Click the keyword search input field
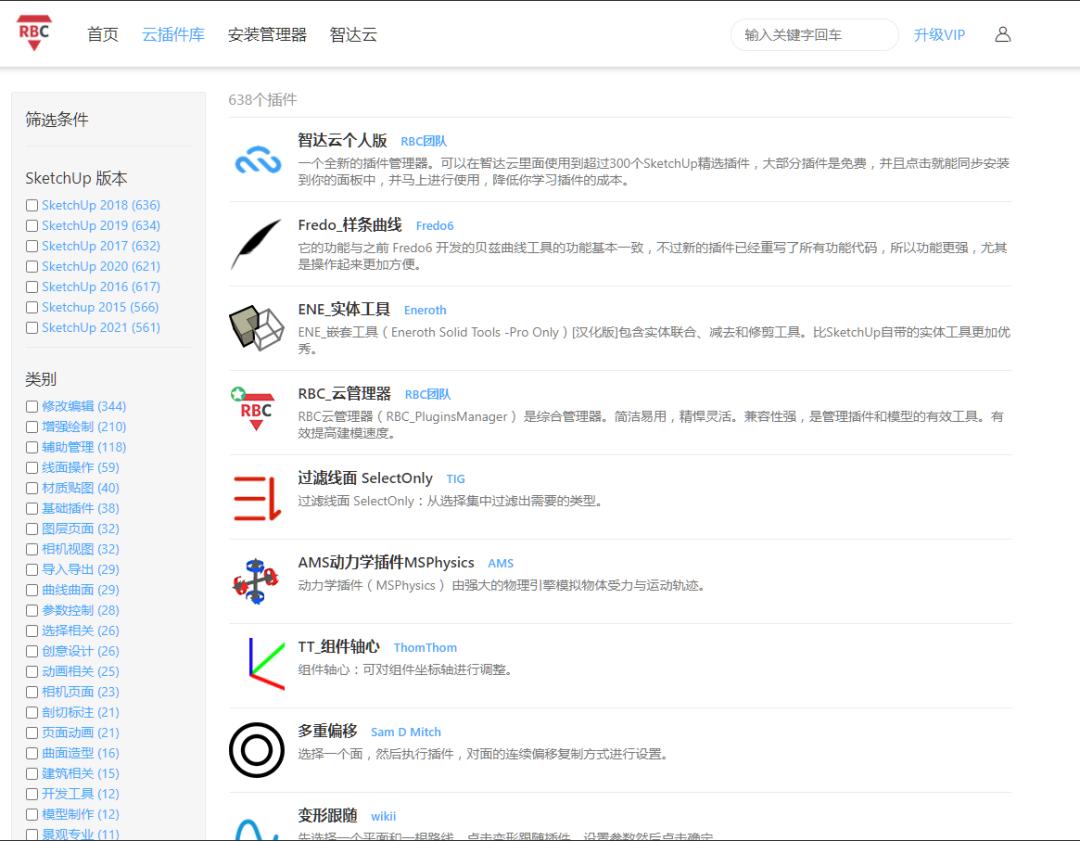Viewport: 1080px width, 841px height. [814, 33]
